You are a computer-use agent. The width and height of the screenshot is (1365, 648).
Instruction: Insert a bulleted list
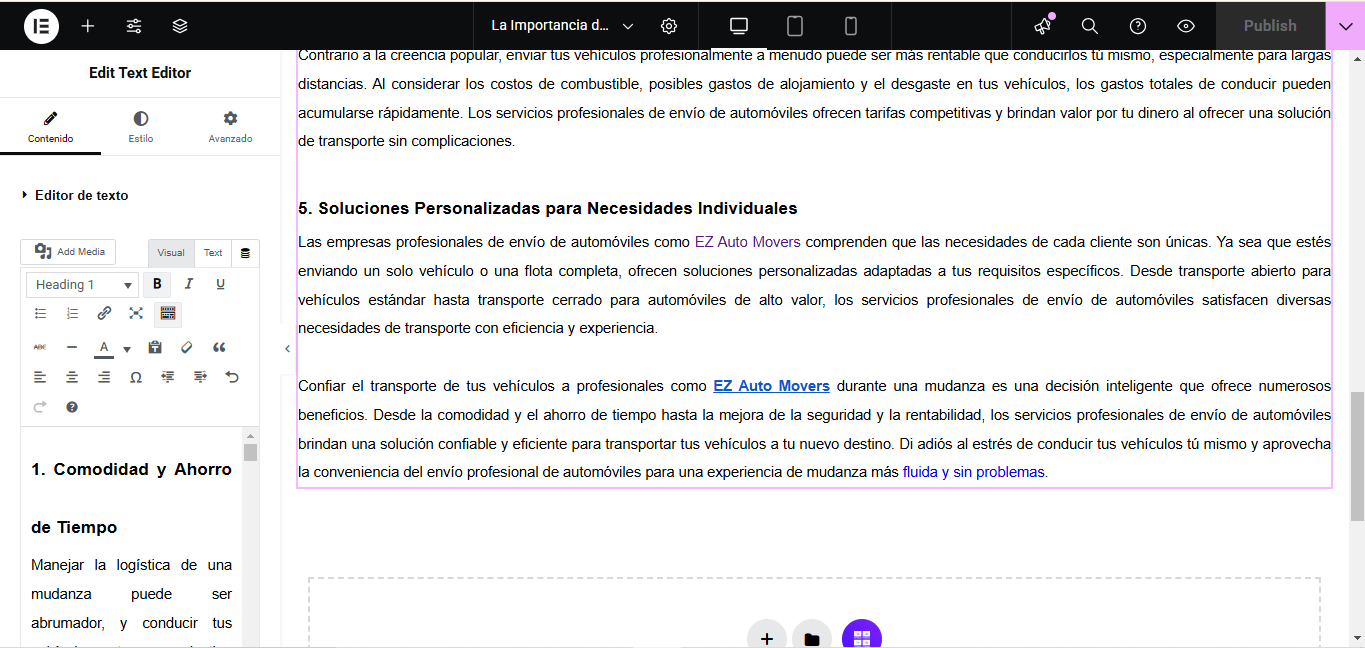click(x=40, y=314)
